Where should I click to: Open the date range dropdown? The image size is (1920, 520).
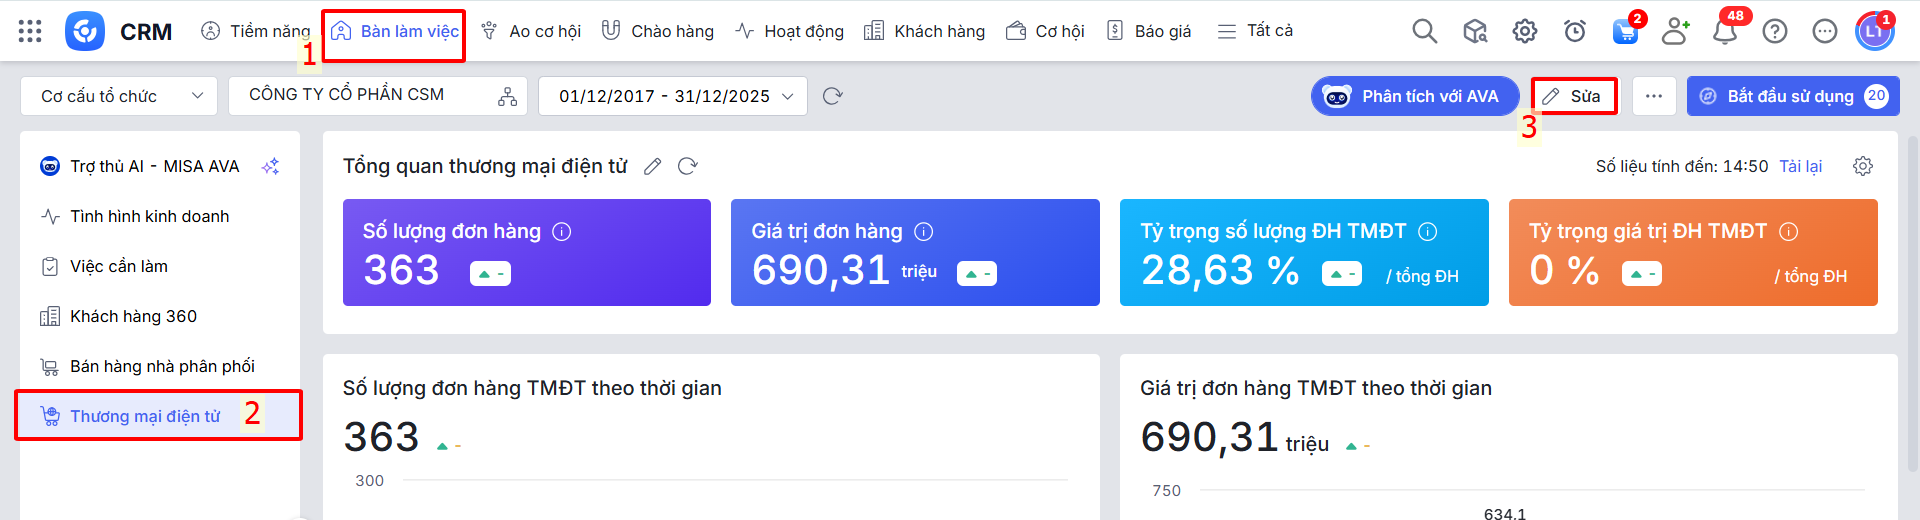point(673,96)
